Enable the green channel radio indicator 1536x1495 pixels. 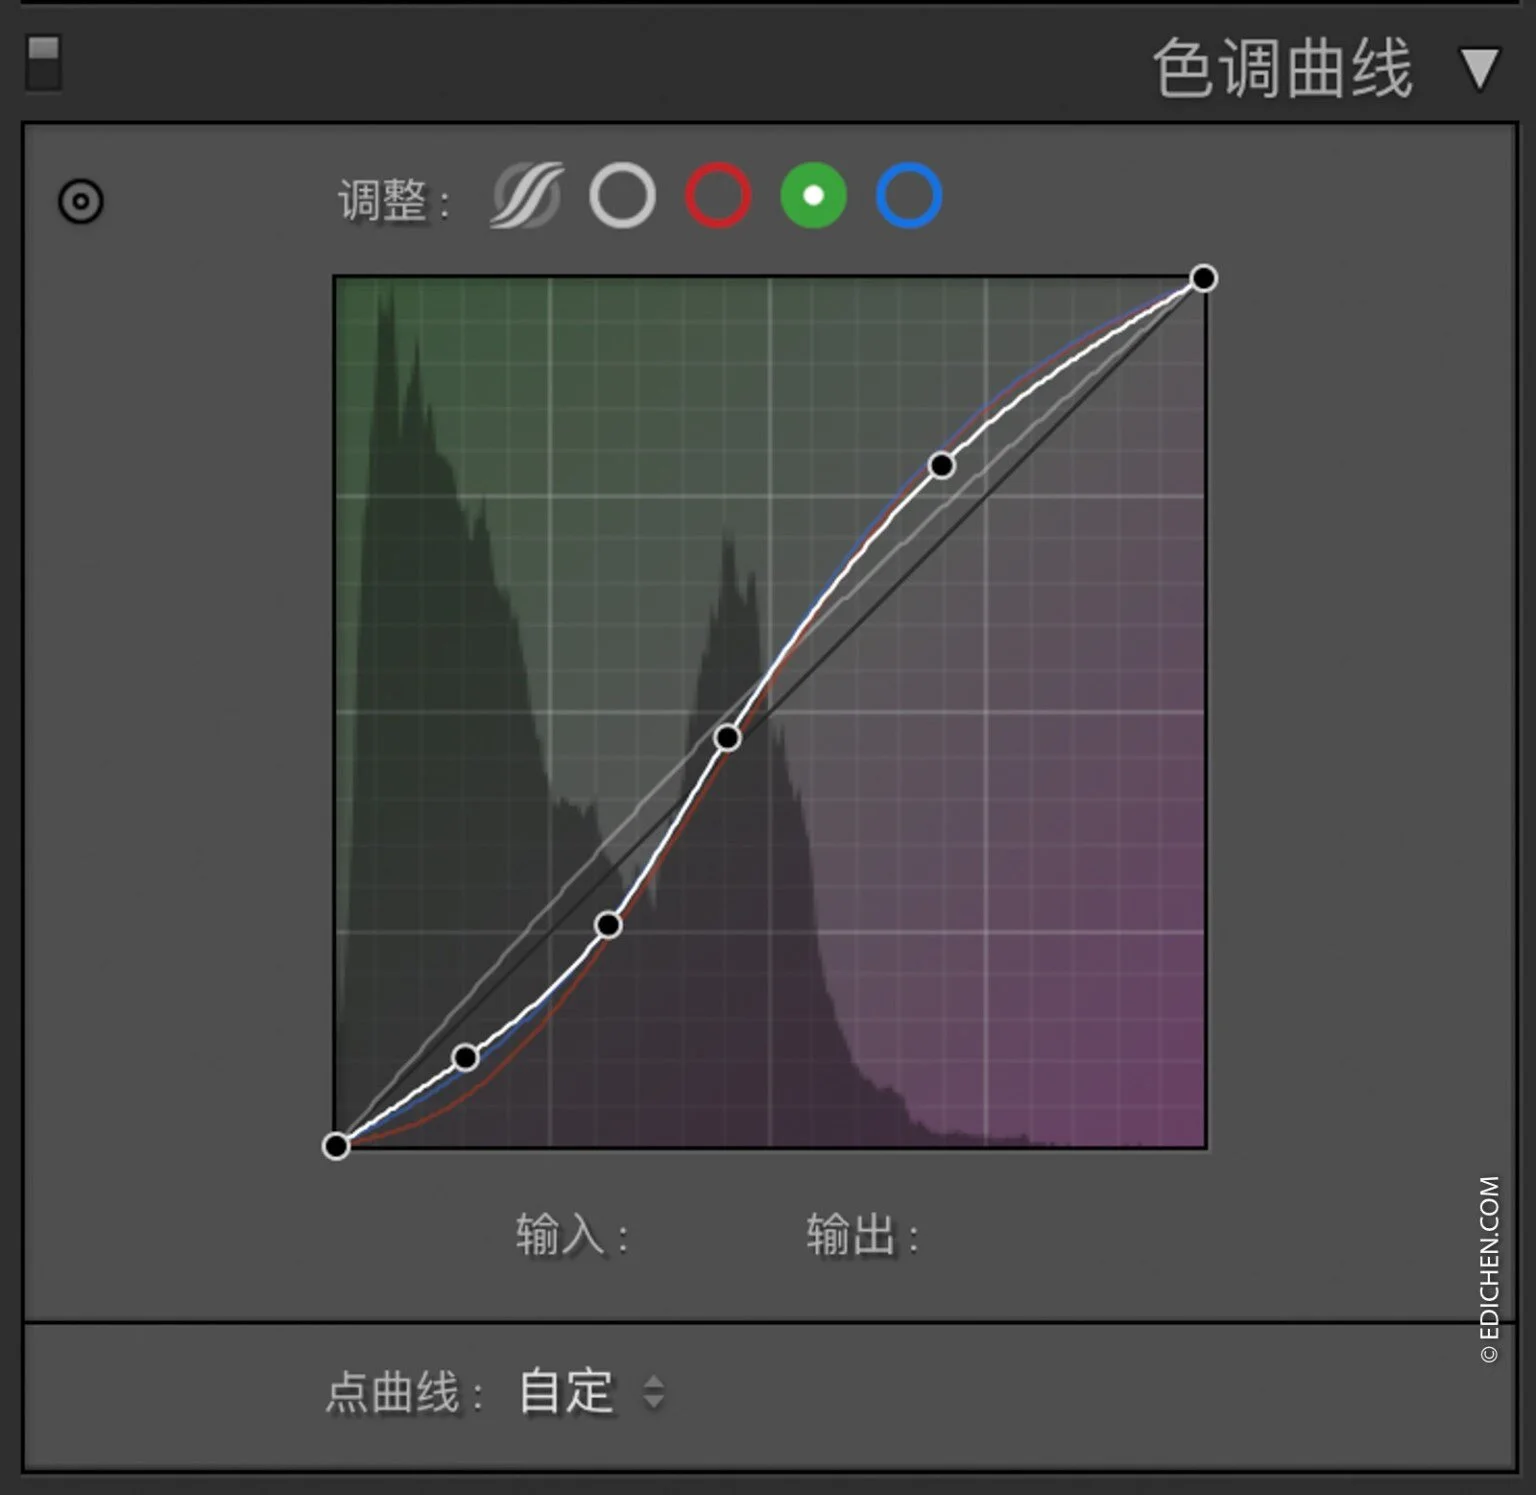(814, 197)
